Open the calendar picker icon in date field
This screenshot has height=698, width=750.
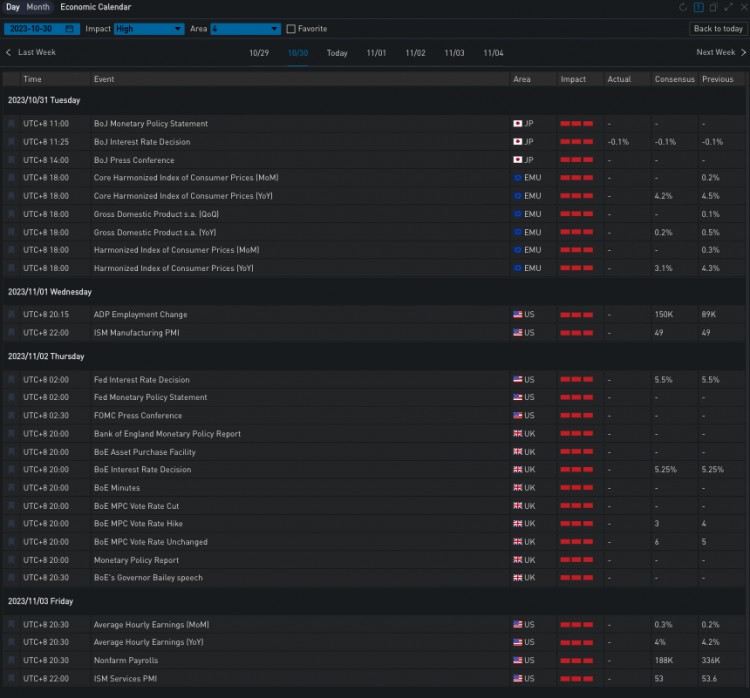(68, 29)
